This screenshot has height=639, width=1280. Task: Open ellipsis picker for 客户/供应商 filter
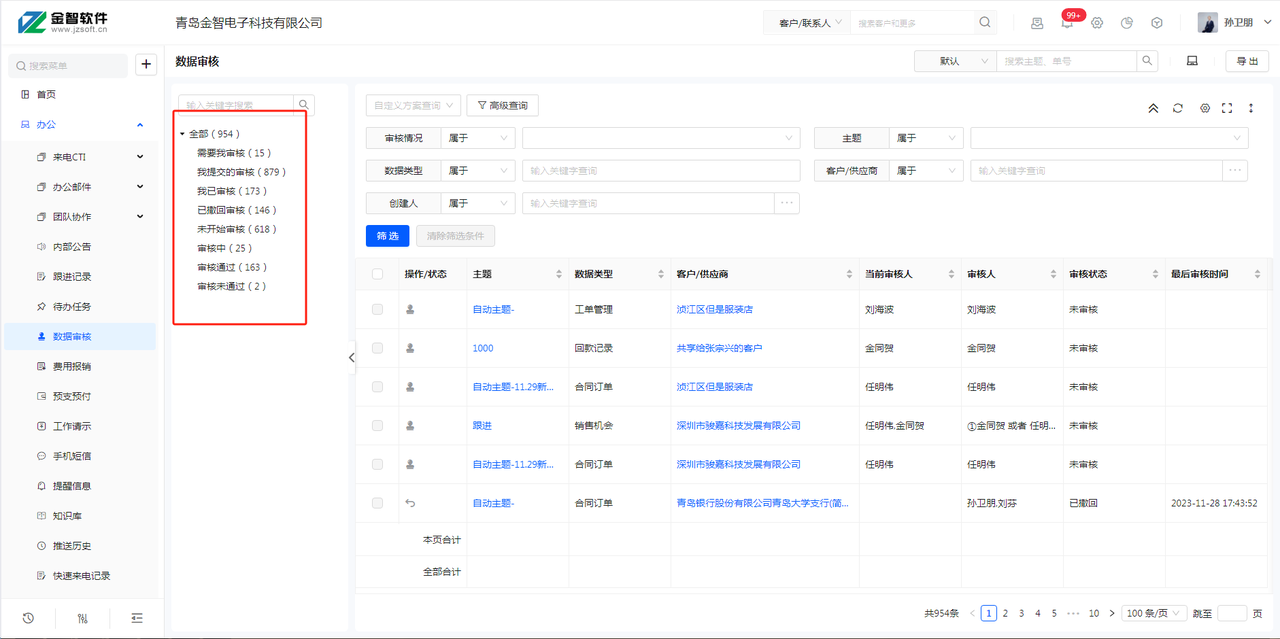pos(1236,170)
